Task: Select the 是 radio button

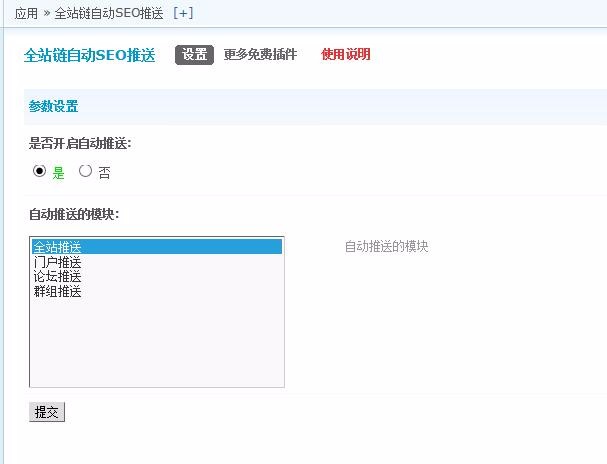Action: click(x=39, y=171)
